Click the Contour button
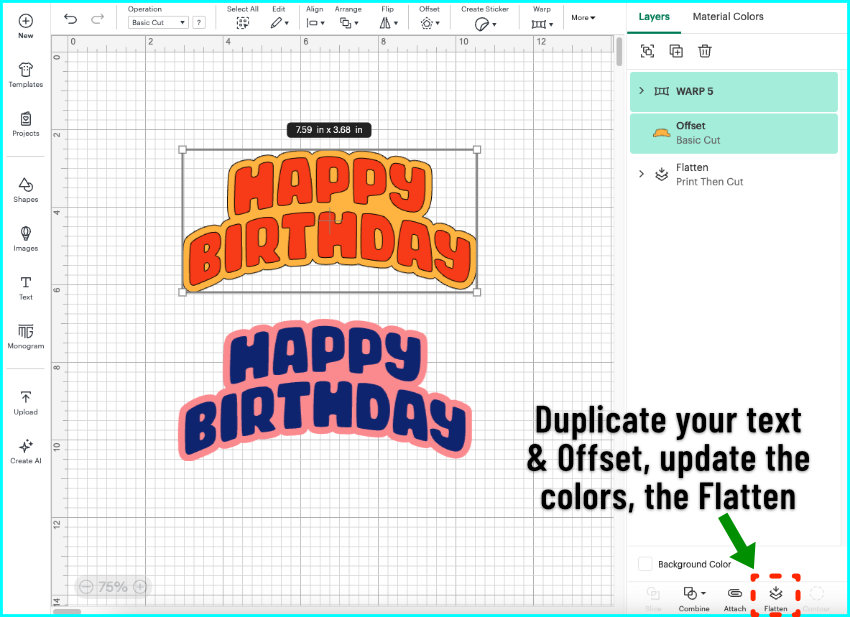The image size is (850, 617). [817, 599]
